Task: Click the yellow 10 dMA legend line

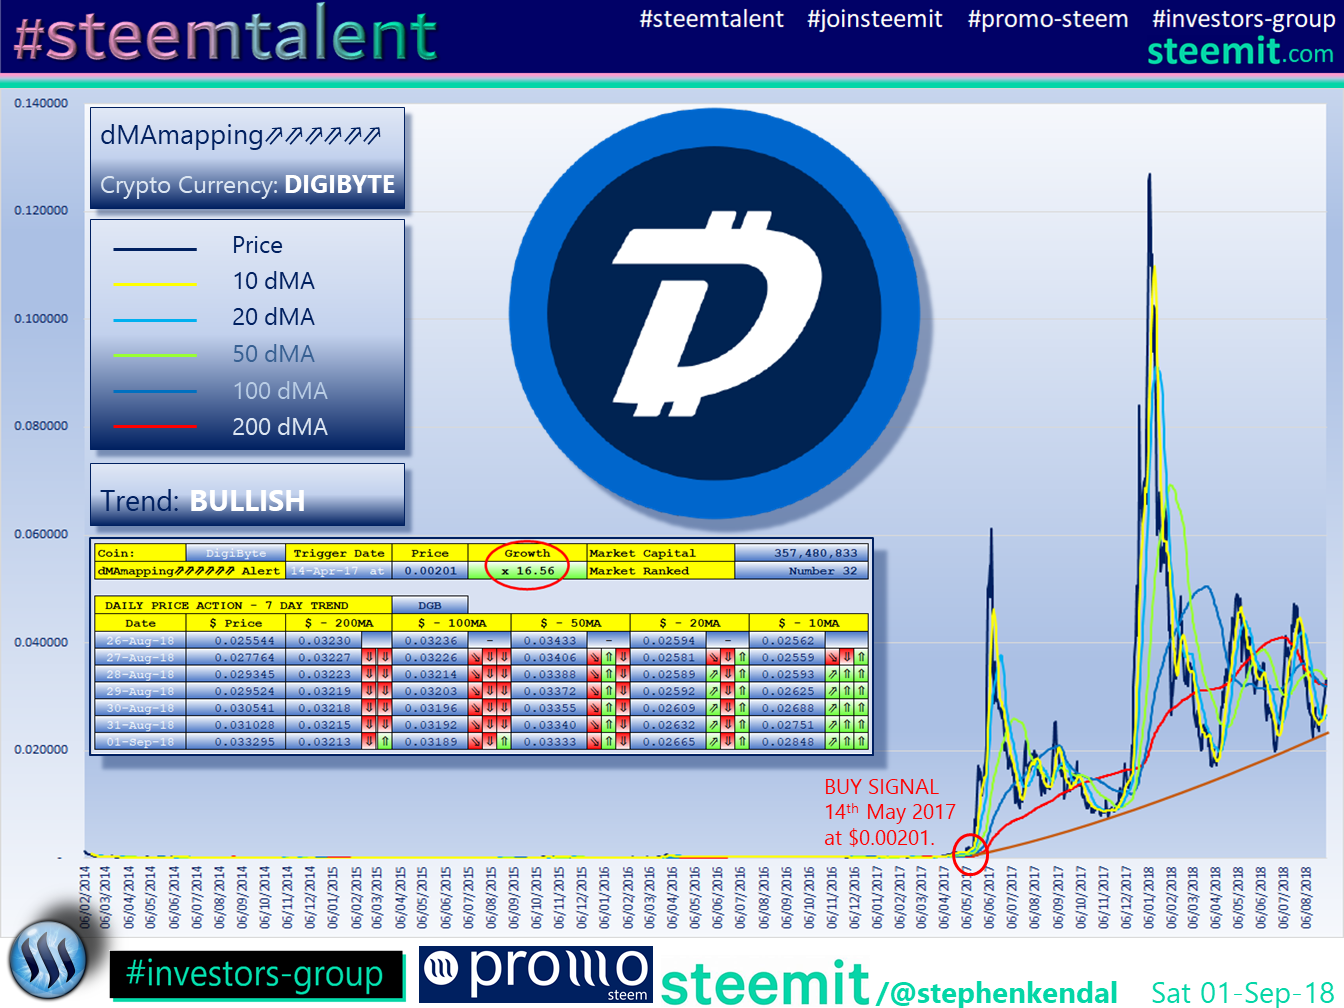Action: pyautogui.click(x=155, y=285)
